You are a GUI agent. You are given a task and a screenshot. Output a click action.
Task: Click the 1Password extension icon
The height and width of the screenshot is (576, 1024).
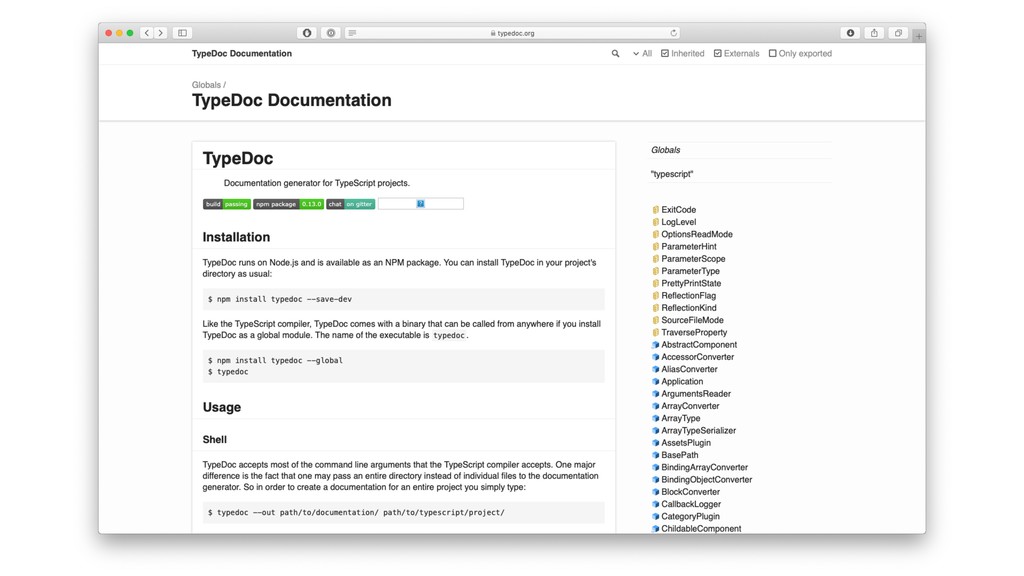tap(307, 33)
